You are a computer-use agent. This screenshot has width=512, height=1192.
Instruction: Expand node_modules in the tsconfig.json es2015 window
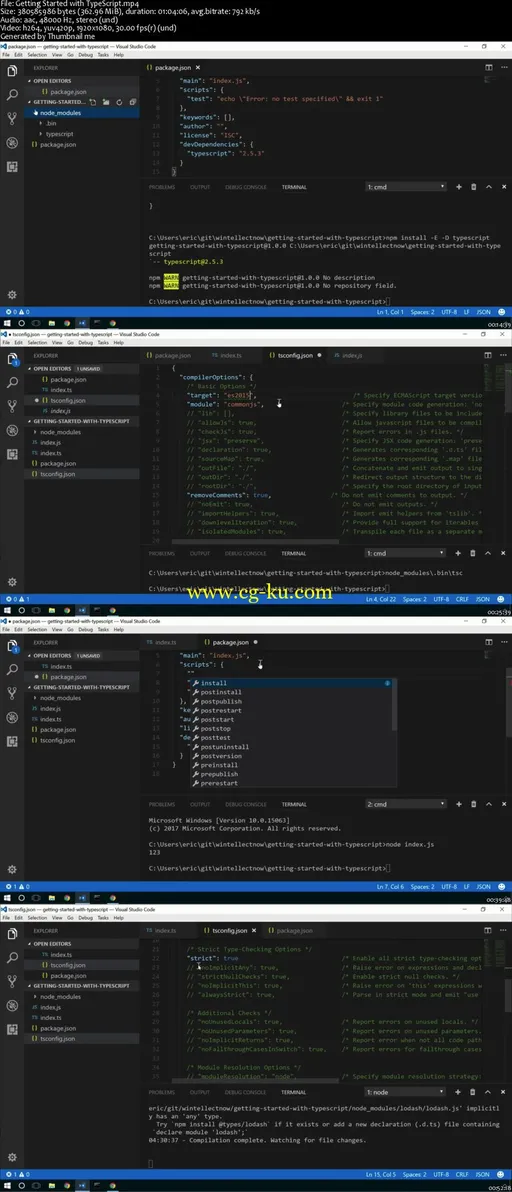coord(82,432)
